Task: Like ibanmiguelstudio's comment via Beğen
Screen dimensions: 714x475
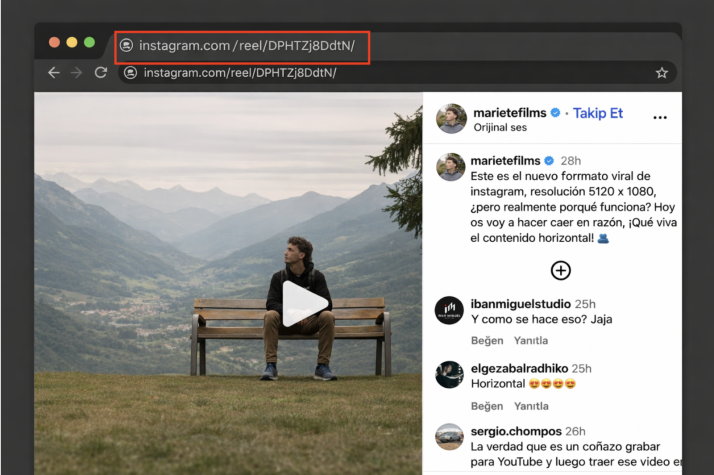Action: (487, 341)
